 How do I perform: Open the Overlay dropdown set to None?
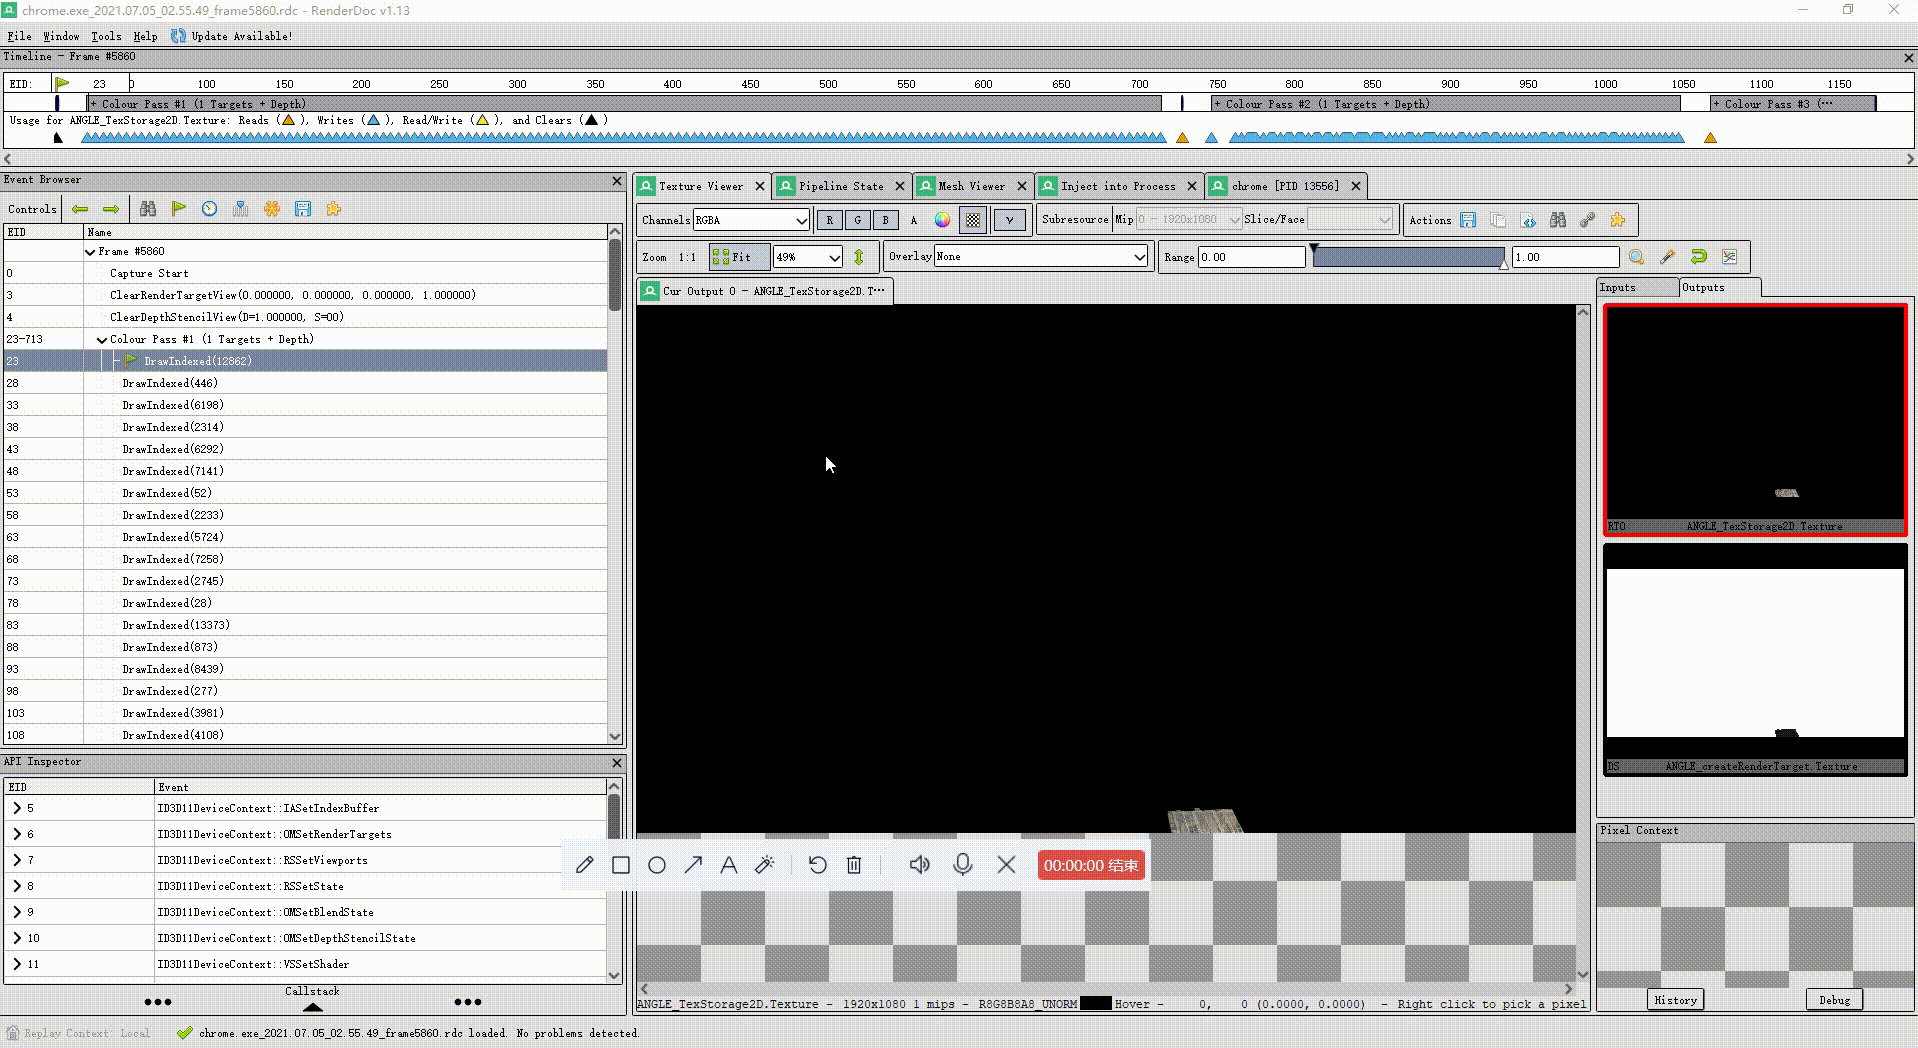click(x=1040, y=257)
